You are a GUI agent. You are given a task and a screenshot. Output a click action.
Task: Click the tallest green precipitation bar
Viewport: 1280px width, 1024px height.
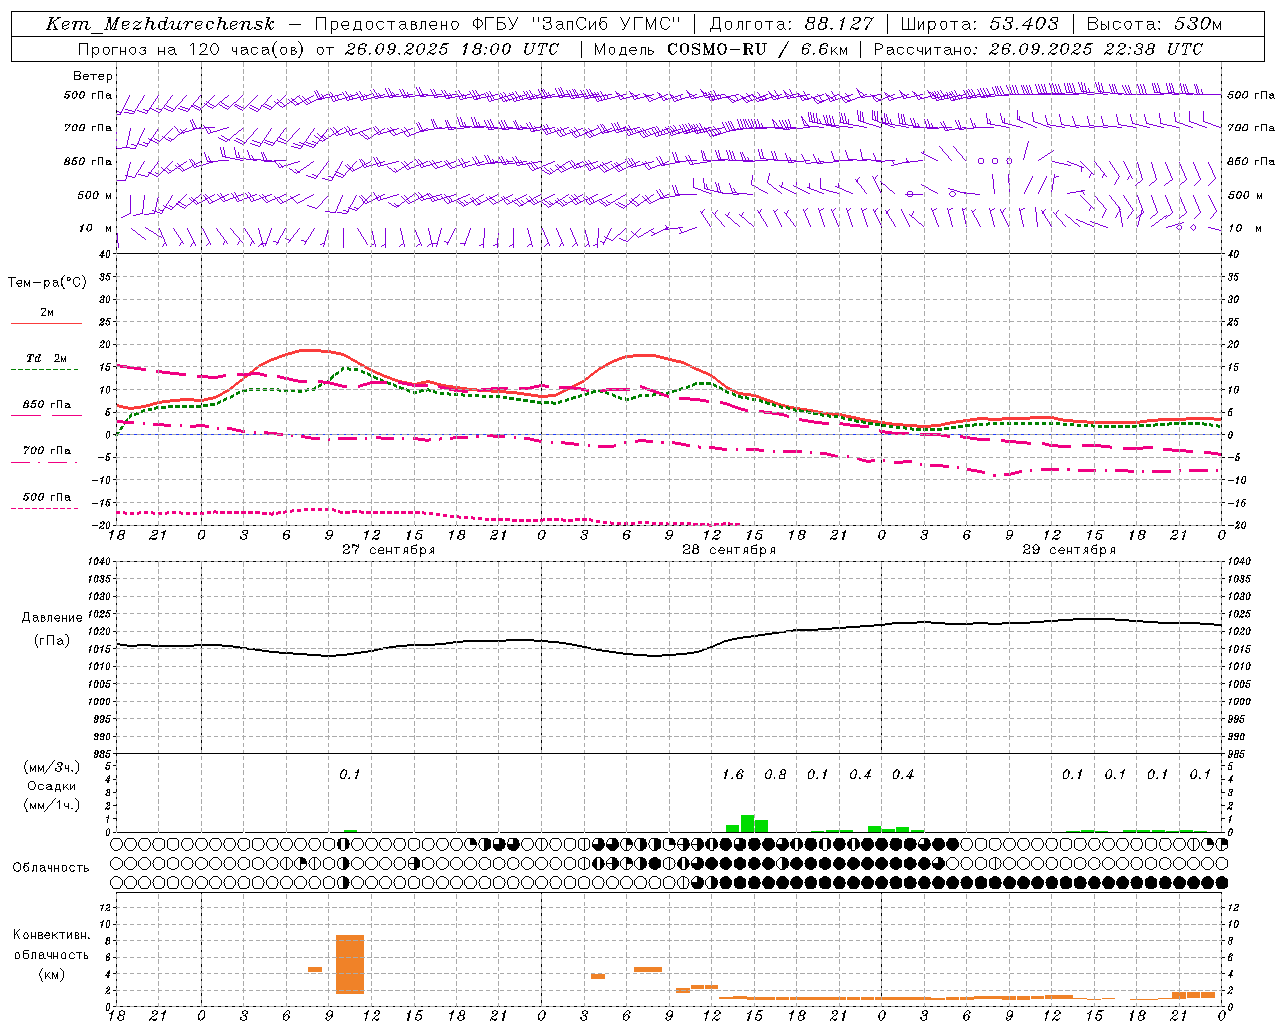pyautogui.click(x=747, y=824)
